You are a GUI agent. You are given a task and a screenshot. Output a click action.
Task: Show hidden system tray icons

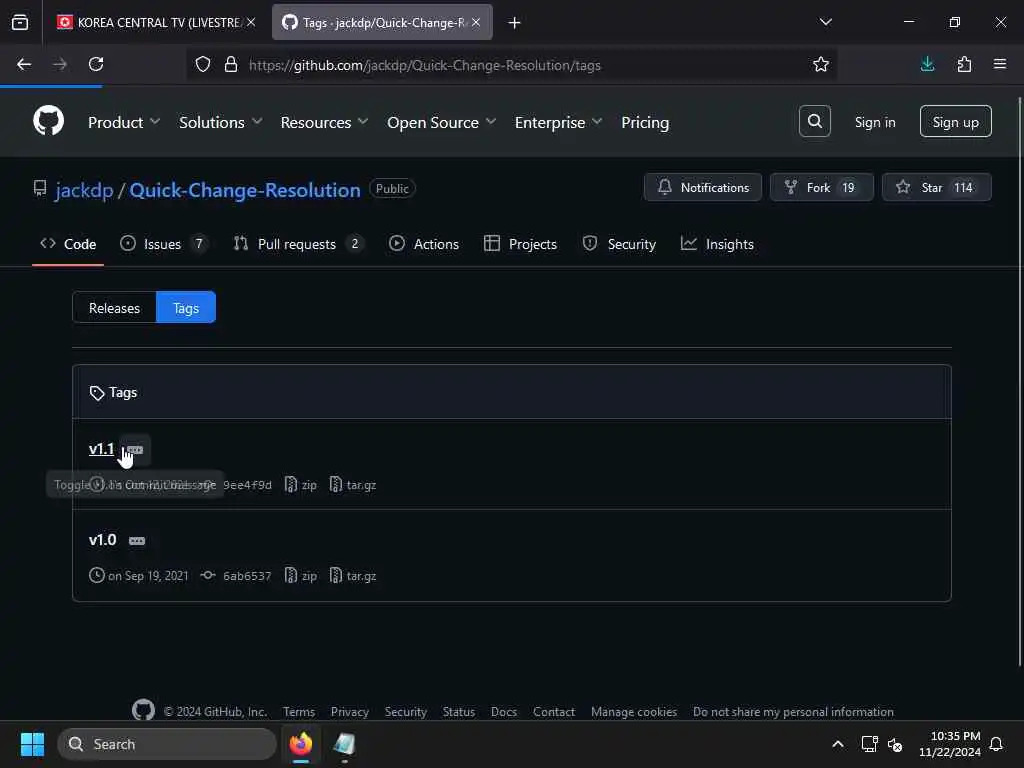838,744
